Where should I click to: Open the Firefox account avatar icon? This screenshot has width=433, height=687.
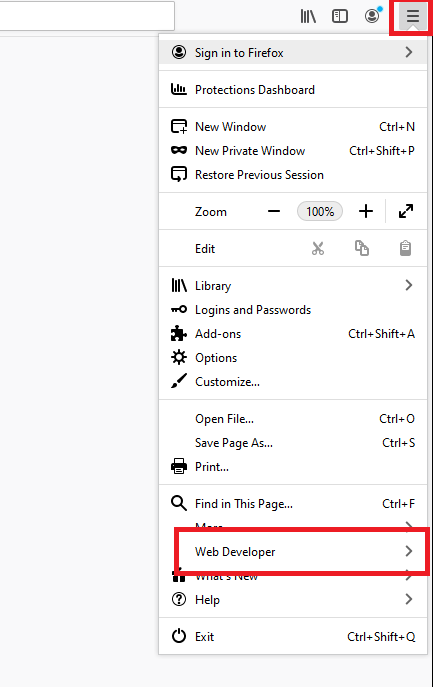(x=372, y=16)
